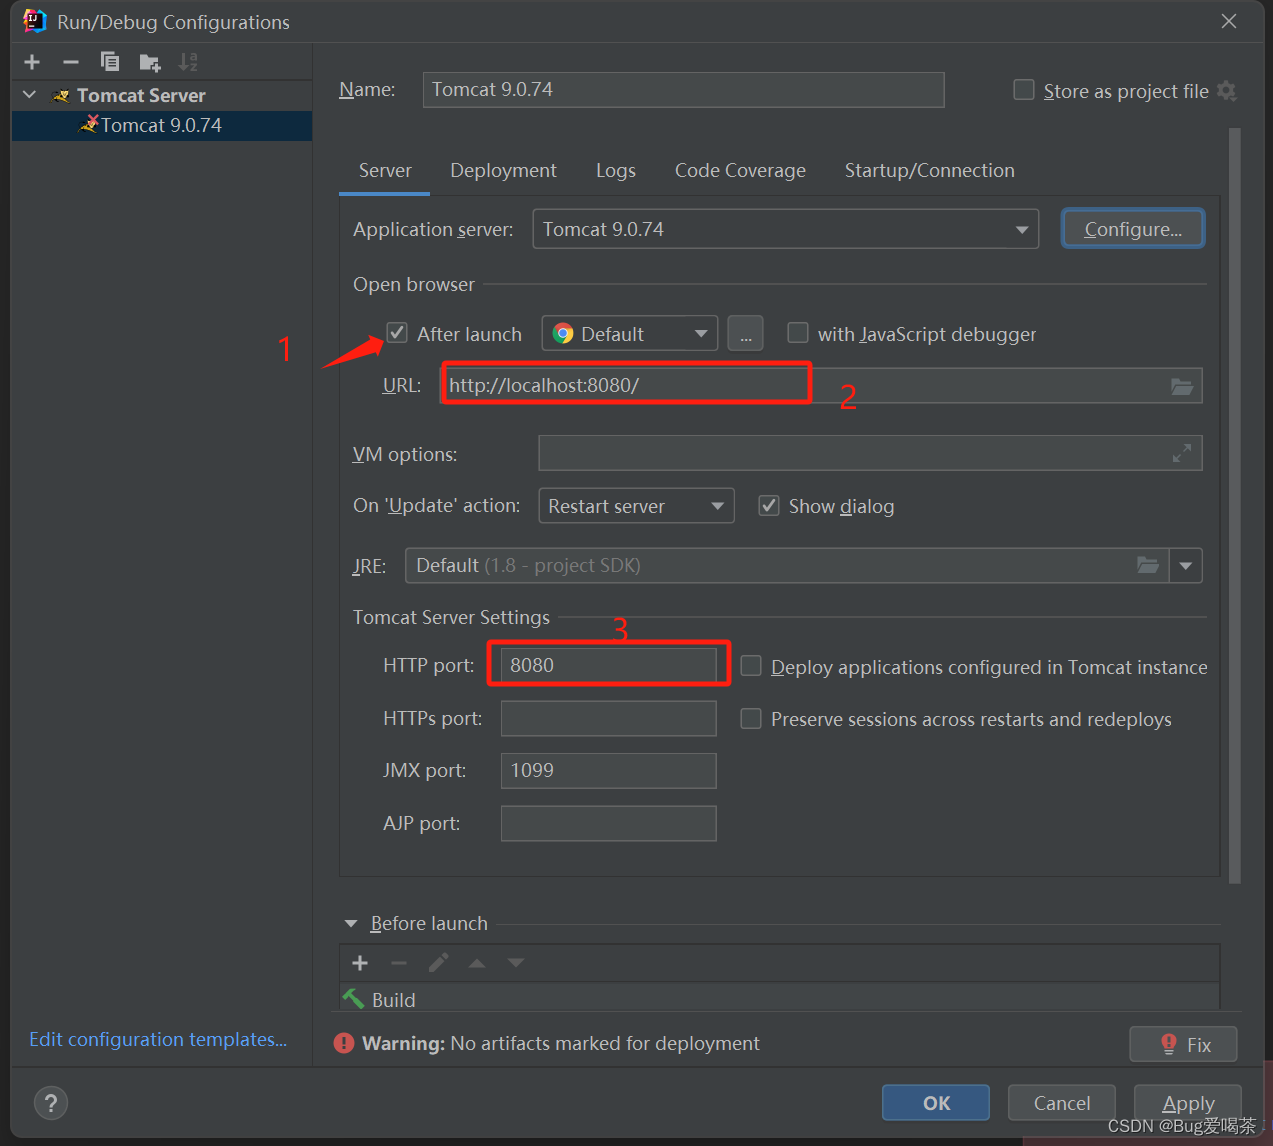
Task: Click the folder icon in the URL field
Action: [x=1182, y=386]
